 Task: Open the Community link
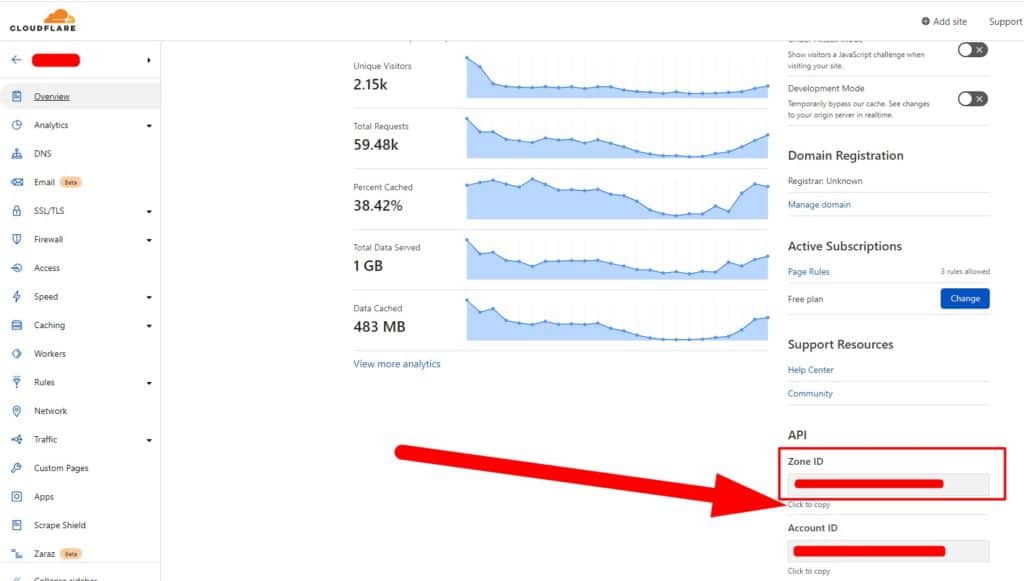coord(810,394)
